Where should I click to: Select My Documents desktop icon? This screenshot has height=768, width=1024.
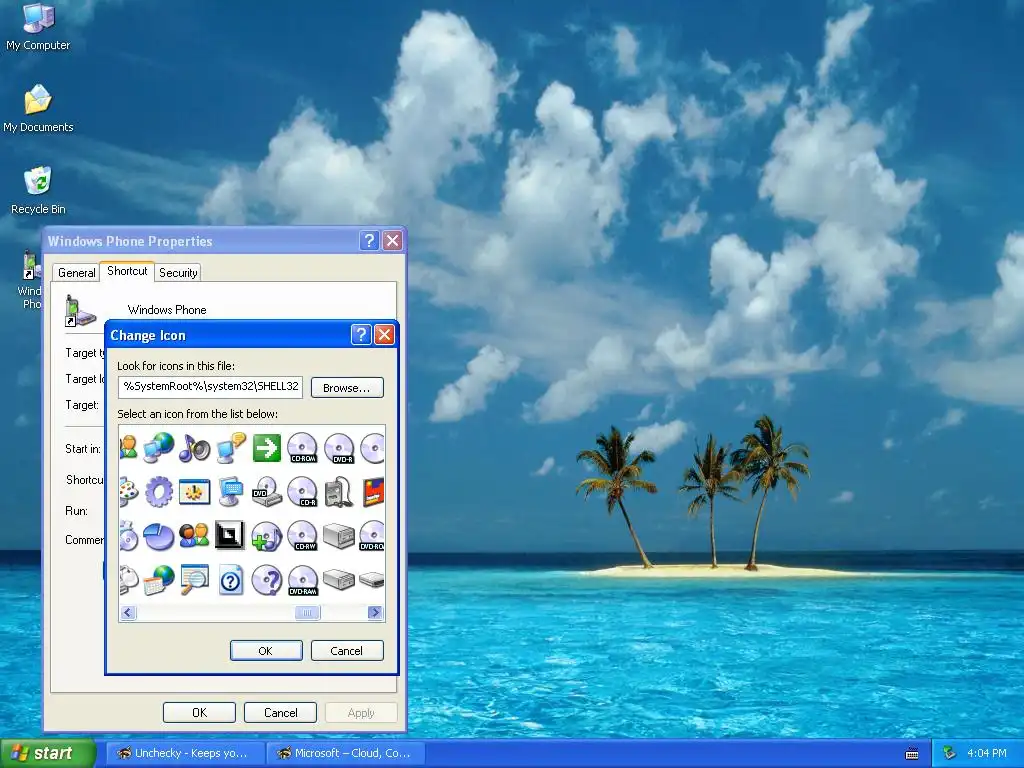[38, 109]
